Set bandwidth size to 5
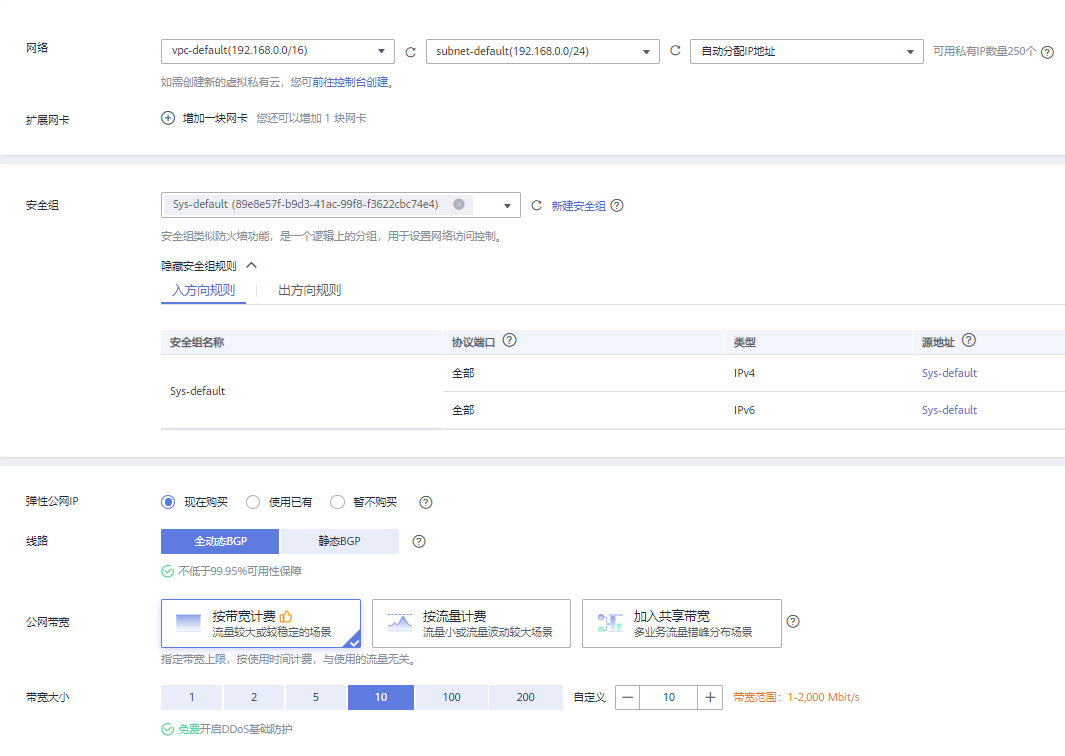The width and height of the screenshot is (1065, 756). tap(316, 698)
